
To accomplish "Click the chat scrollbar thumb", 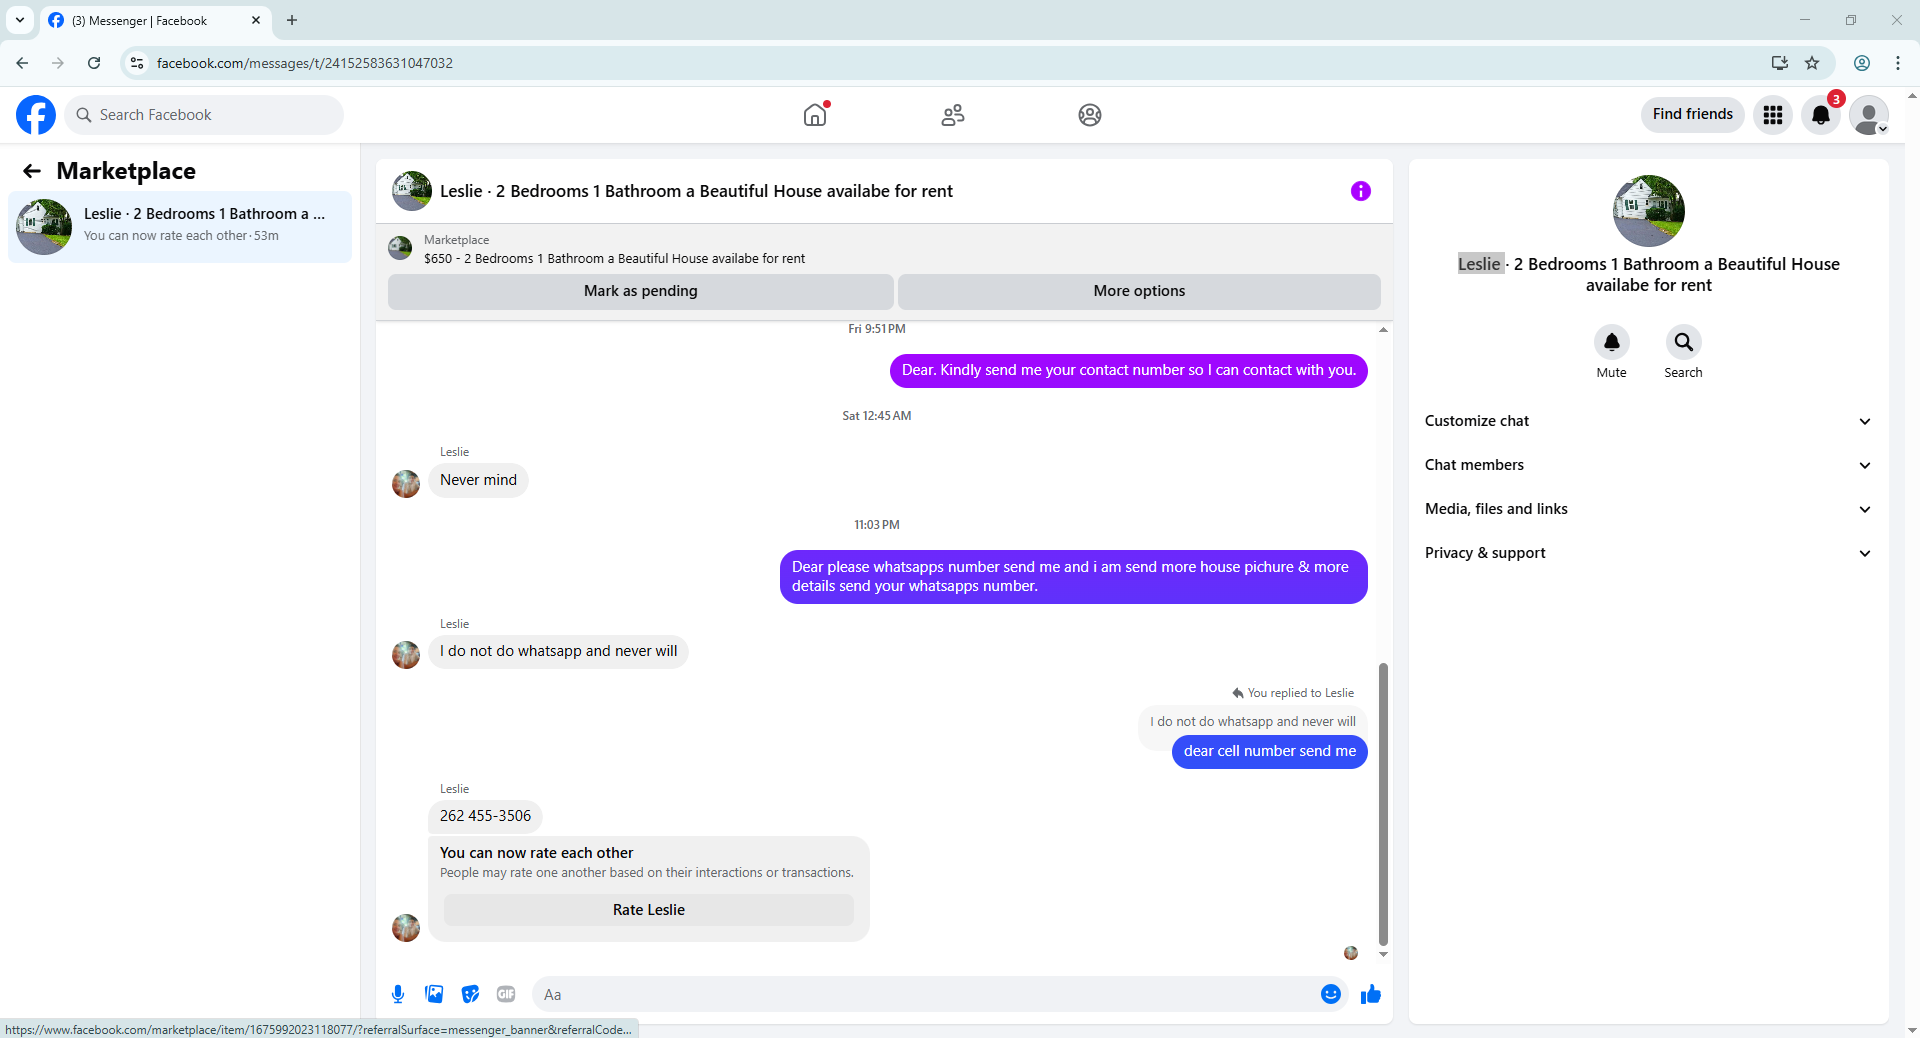I will point(1383,803).
